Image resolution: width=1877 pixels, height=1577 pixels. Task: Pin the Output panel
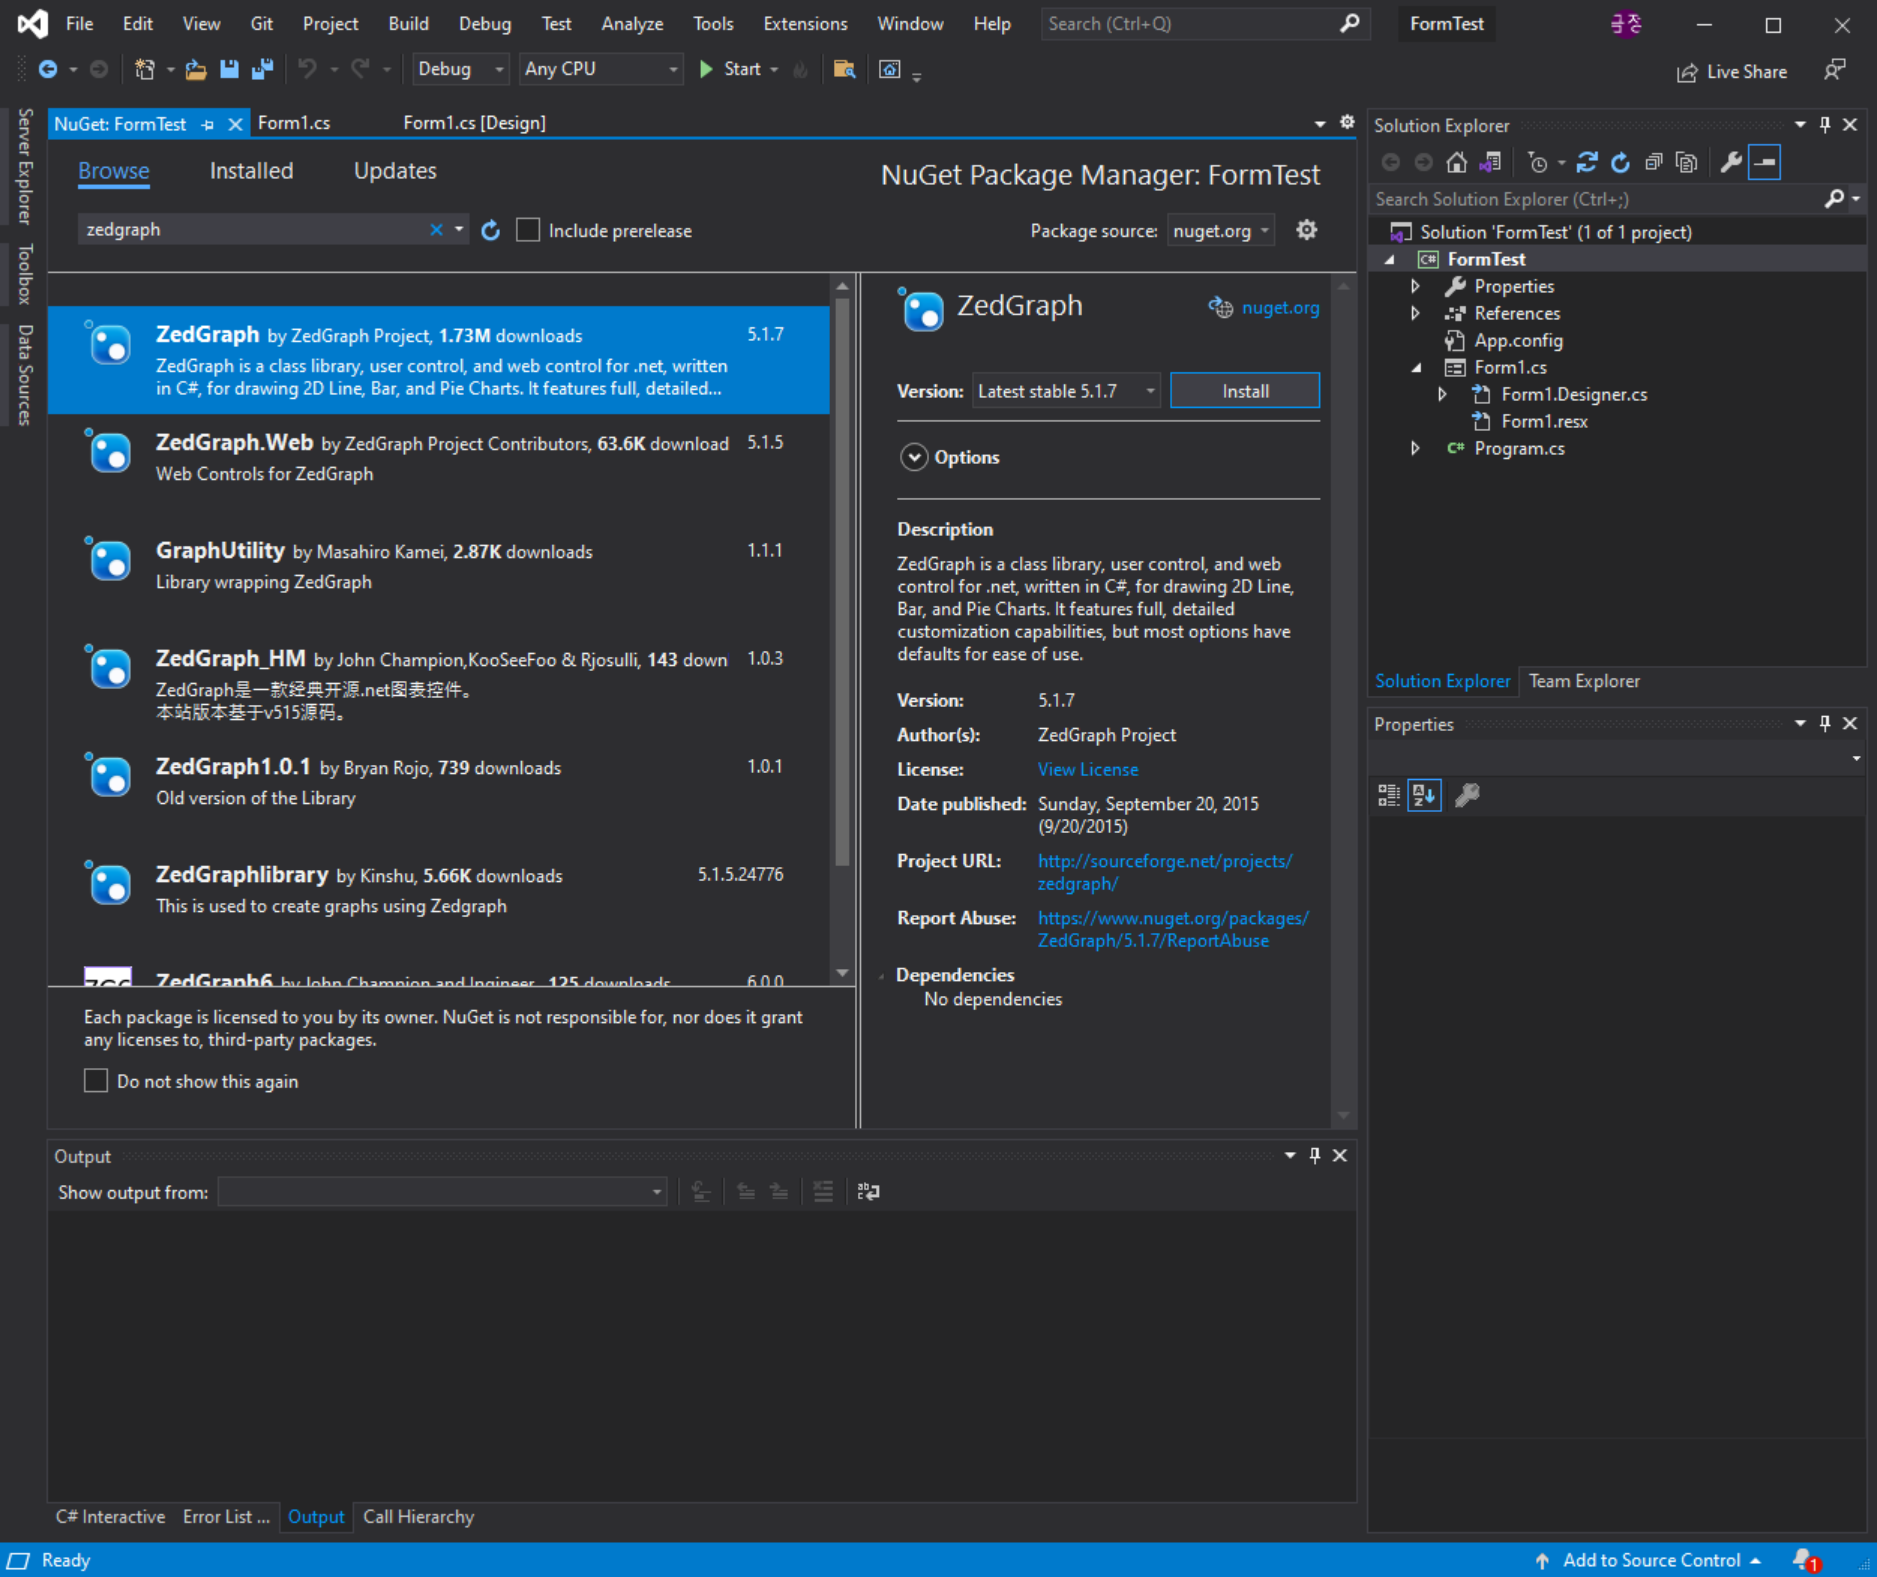point(1315,1155)
